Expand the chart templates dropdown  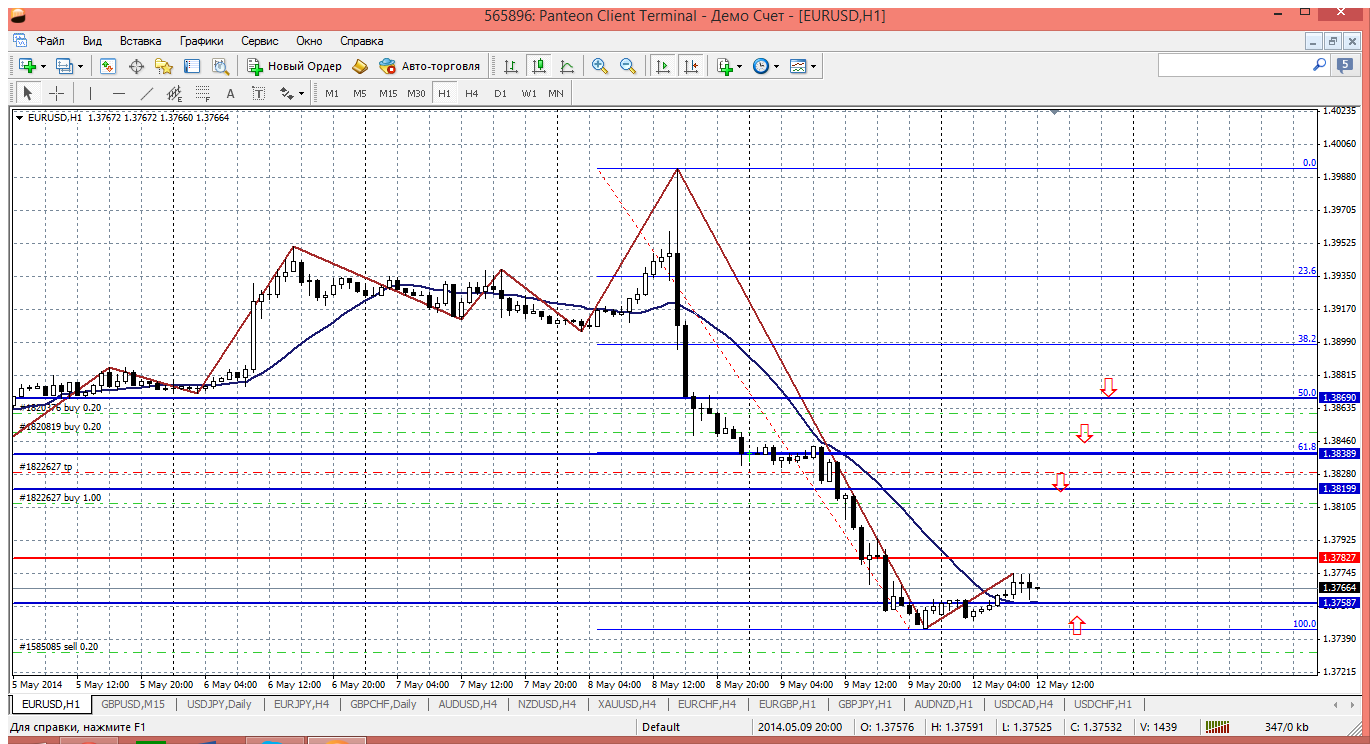click(x=814, y=66)
